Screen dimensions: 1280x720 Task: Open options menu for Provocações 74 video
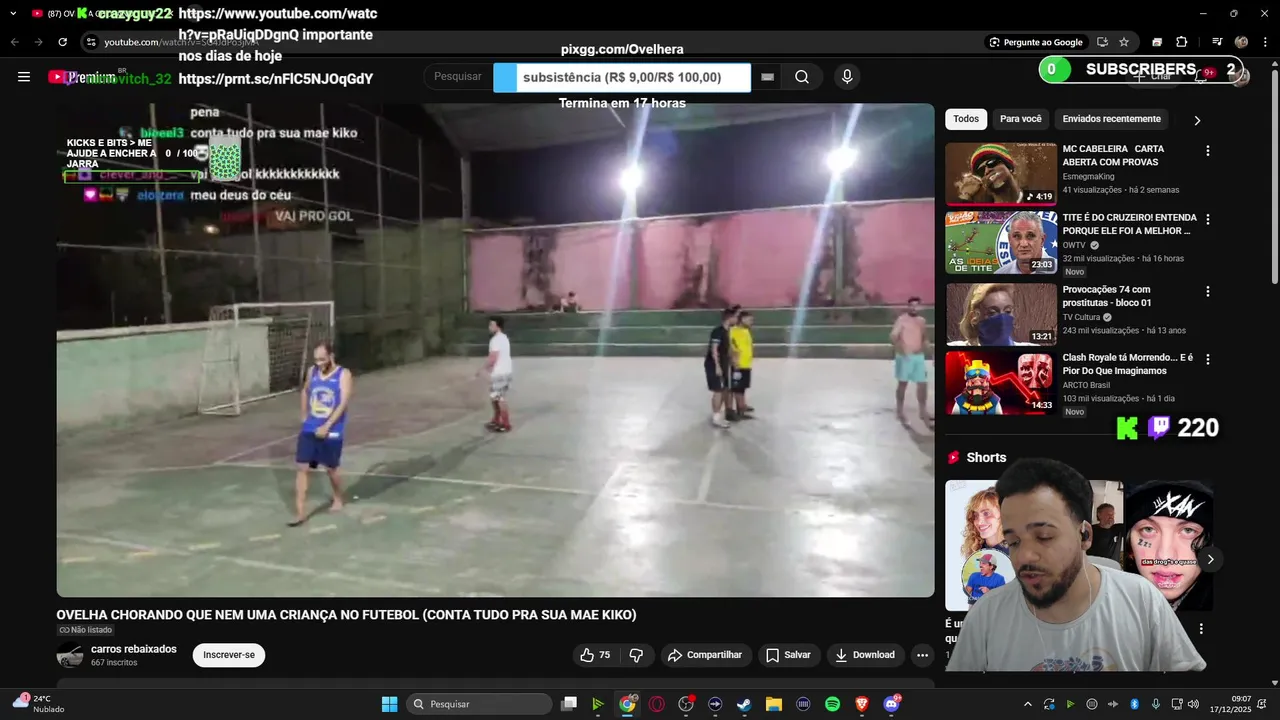[1207, 291]
